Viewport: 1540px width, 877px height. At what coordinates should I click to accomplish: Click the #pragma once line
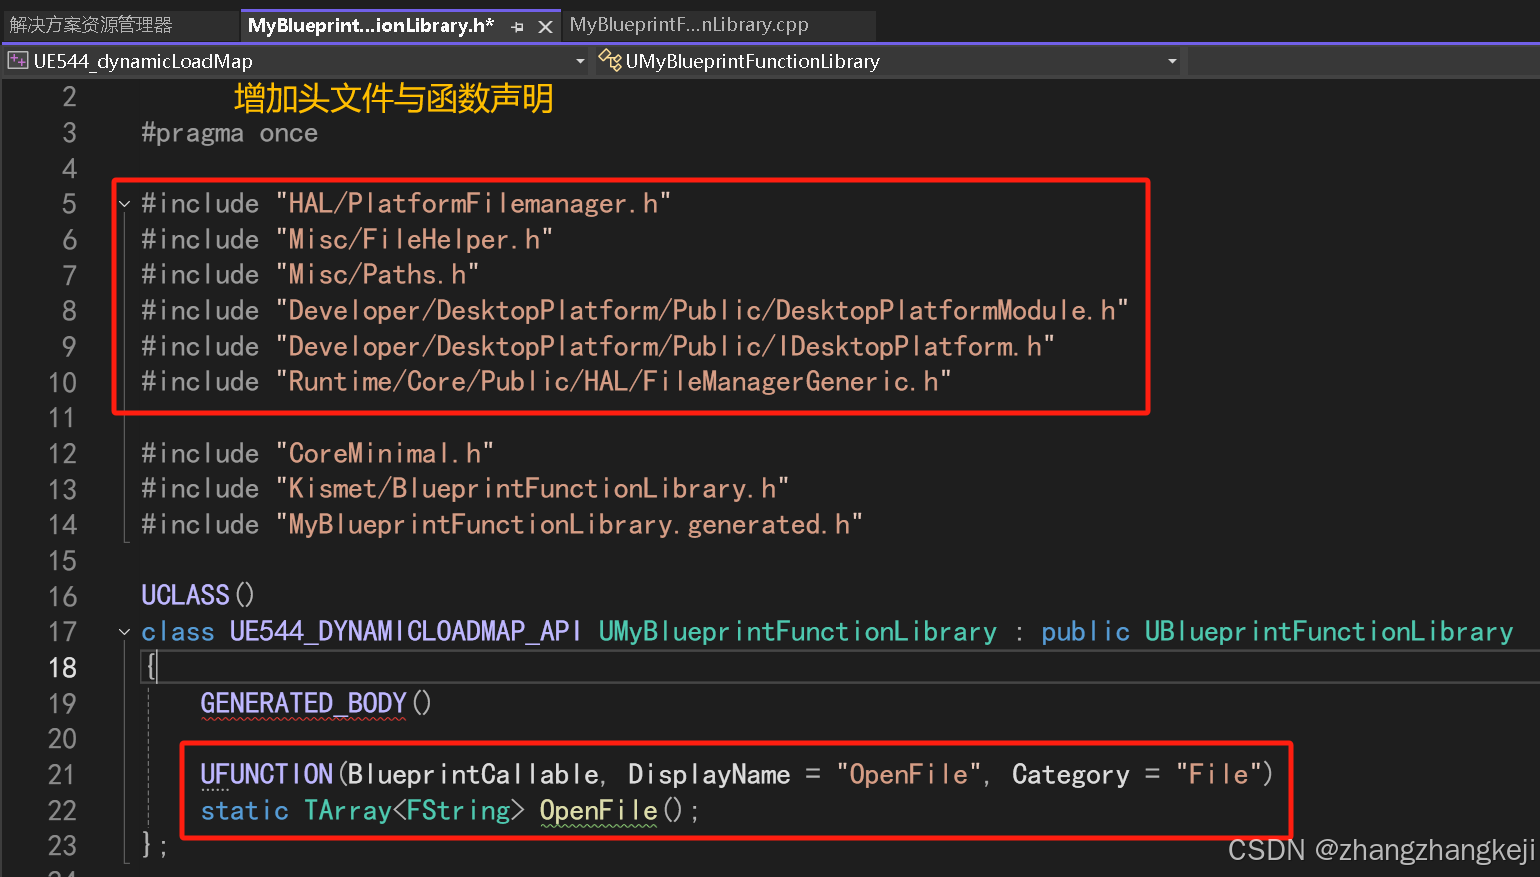tap(230, 133)
